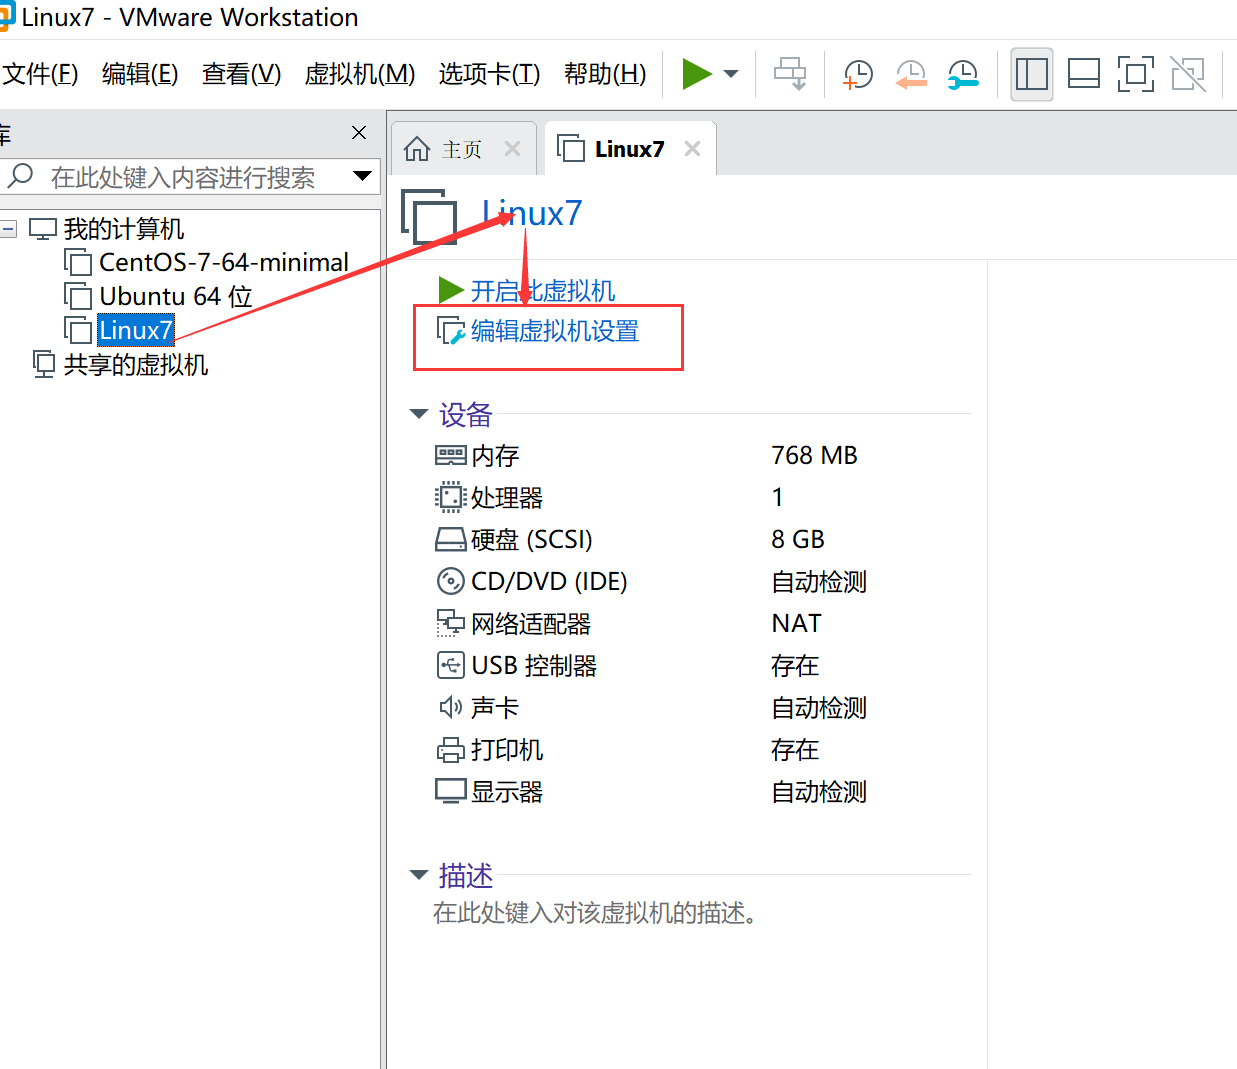The image size is (1237, 1069).
Task: Click the 打印机 printer icon
Action: point(451,750)
